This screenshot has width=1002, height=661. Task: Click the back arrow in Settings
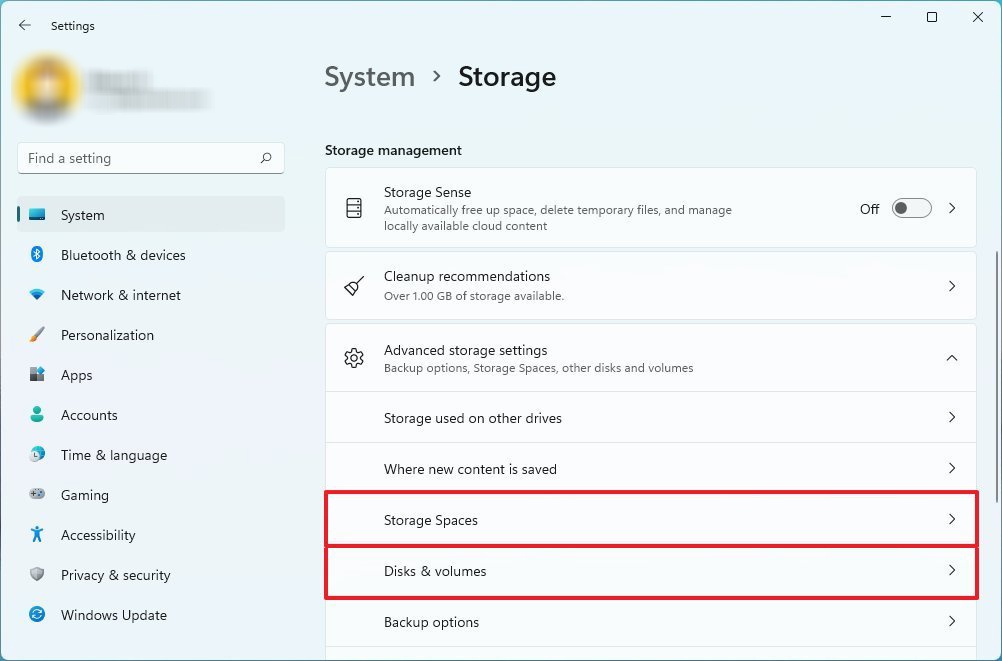[25, 26]
